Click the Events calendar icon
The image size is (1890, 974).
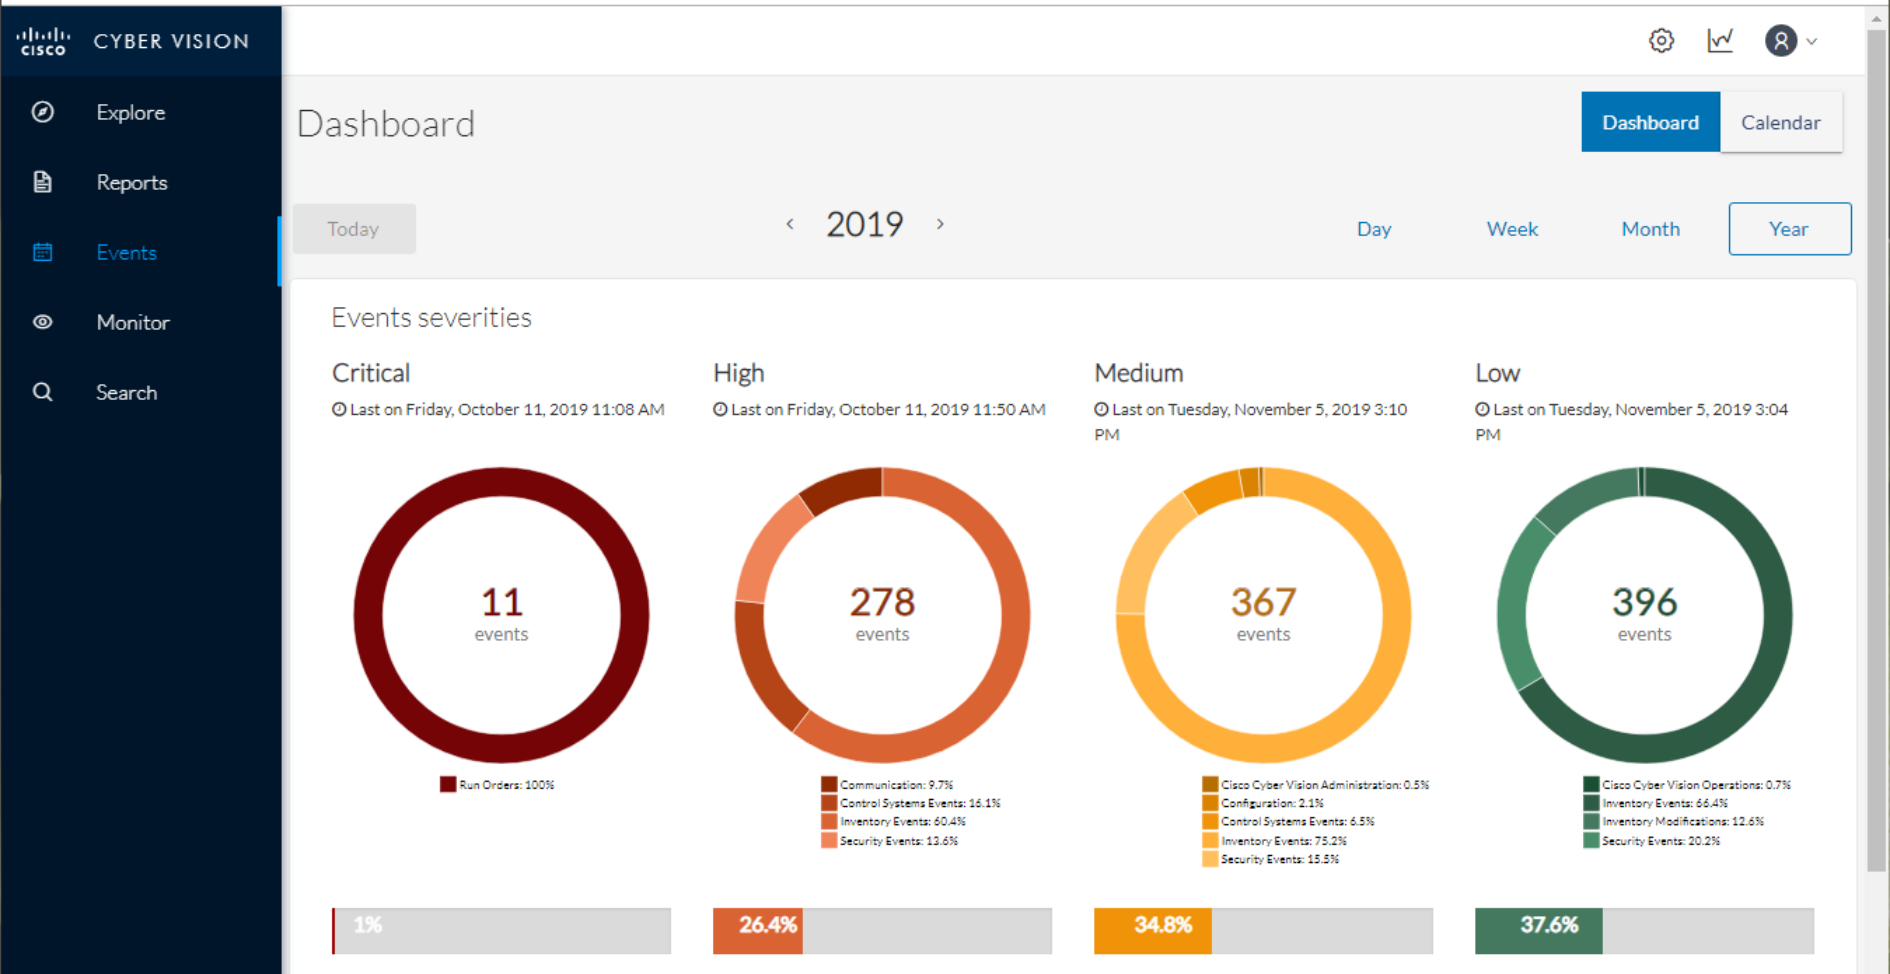(42, 252)
